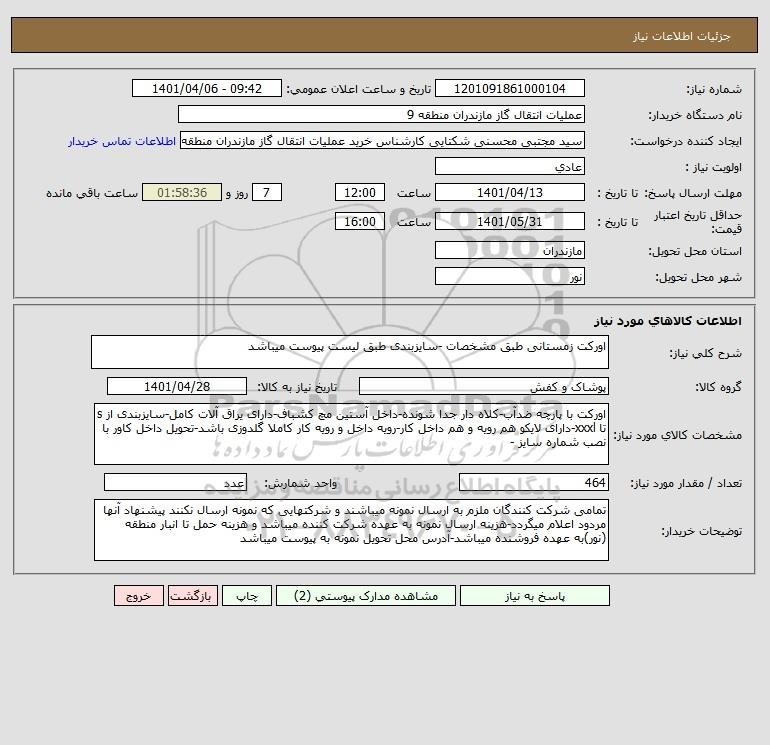This screenshot has height=745, width=770.
Task: Click the goods specifications text area
Action: [351, 434]
